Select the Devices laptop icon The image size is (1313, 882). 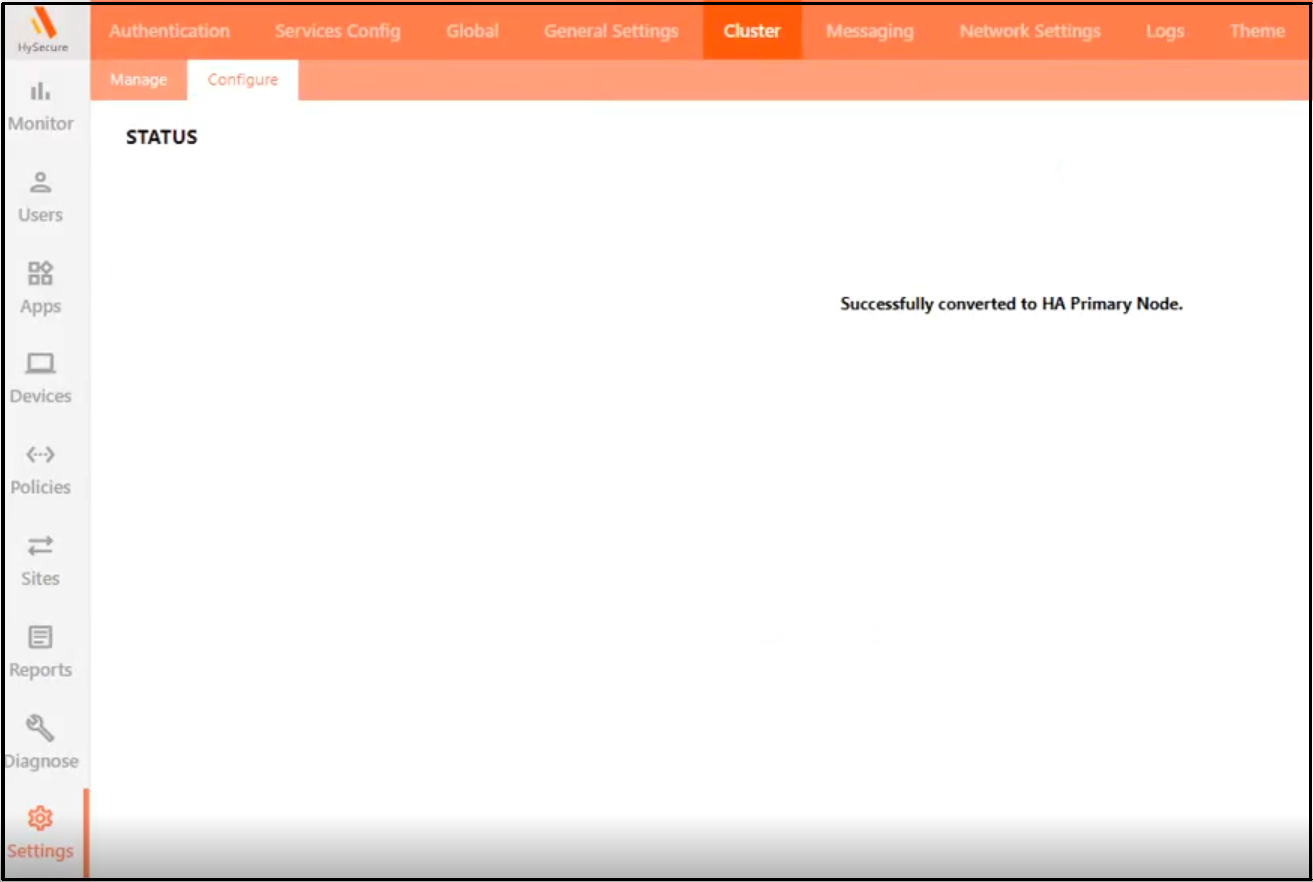(40, 364)
